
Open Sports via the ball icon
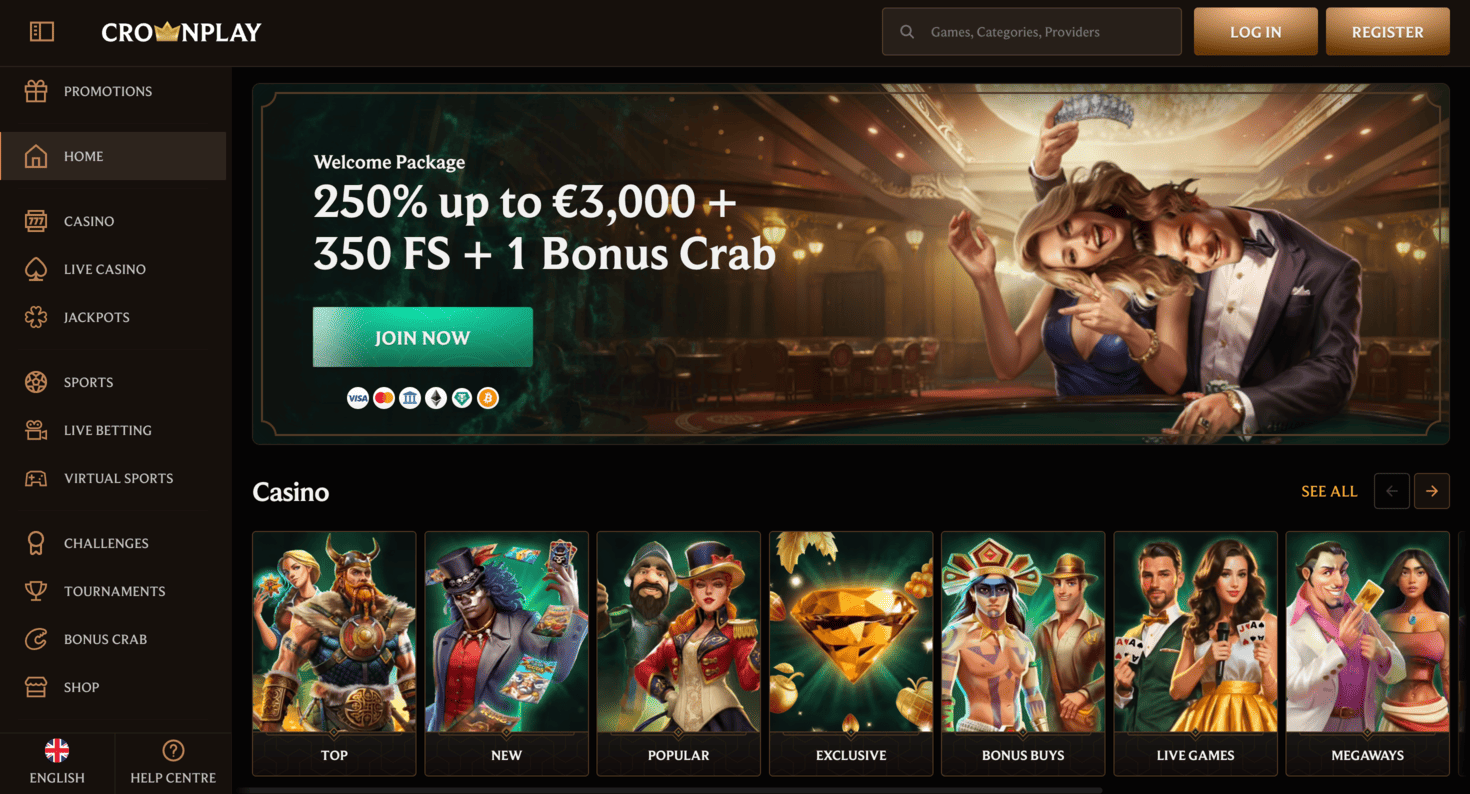click(x=36, y=382)
